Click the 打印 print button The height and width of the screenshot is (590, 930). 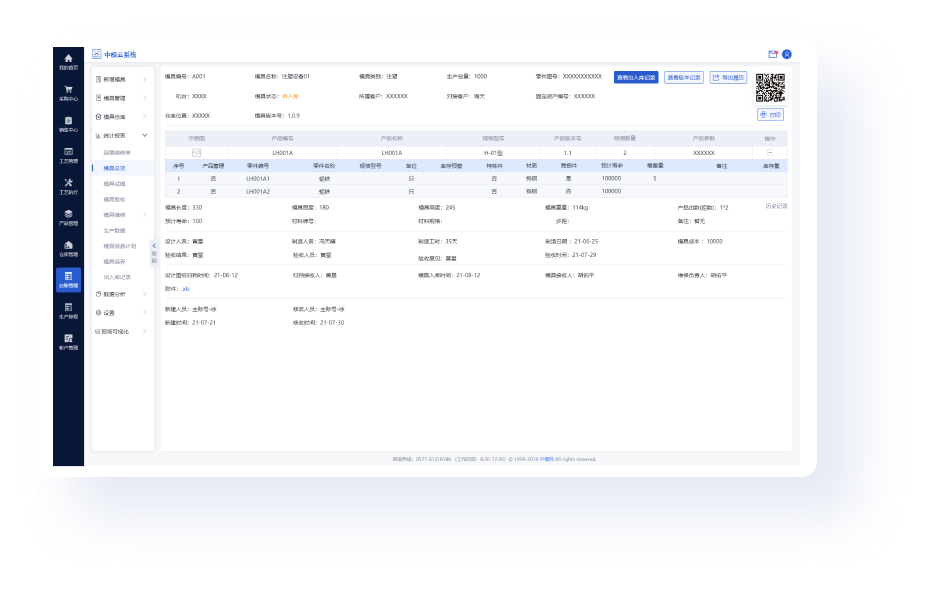[x=770, y=114]
